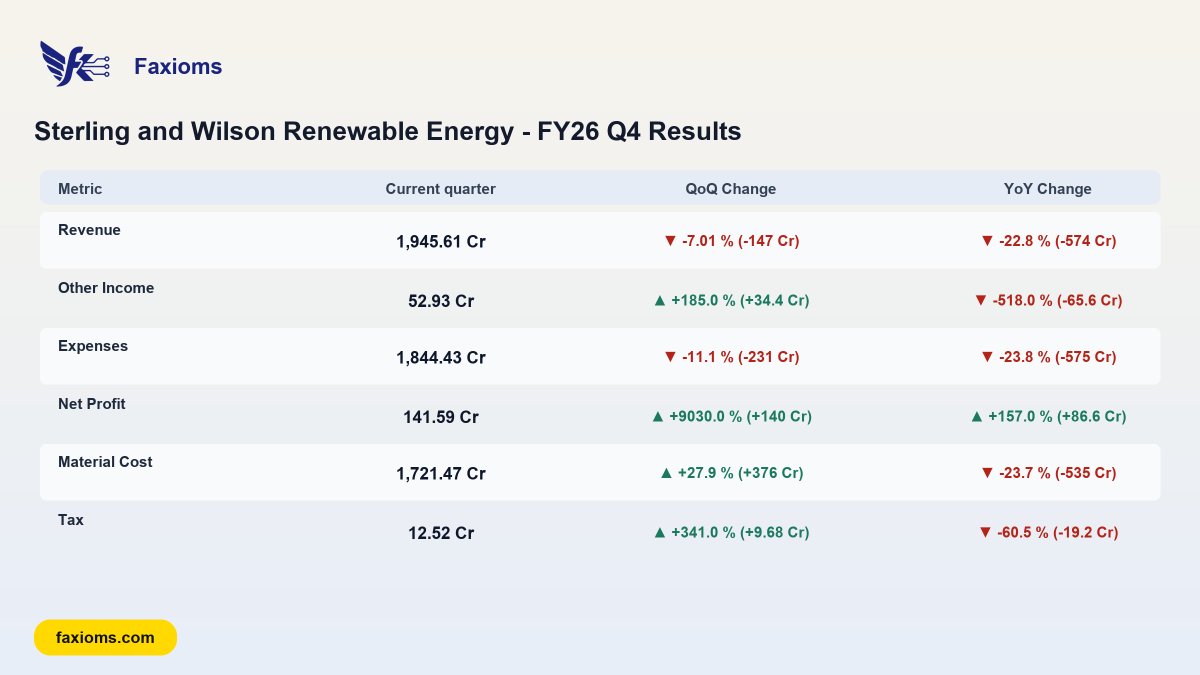Click Material Cost QoQ change +27.9 %
Screen dimensions: 1200x675
(x=731, y=473)
